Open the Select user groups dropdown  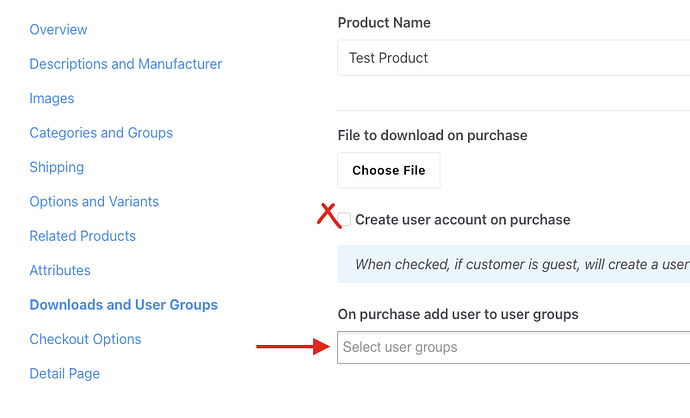(x=512, y=347)
